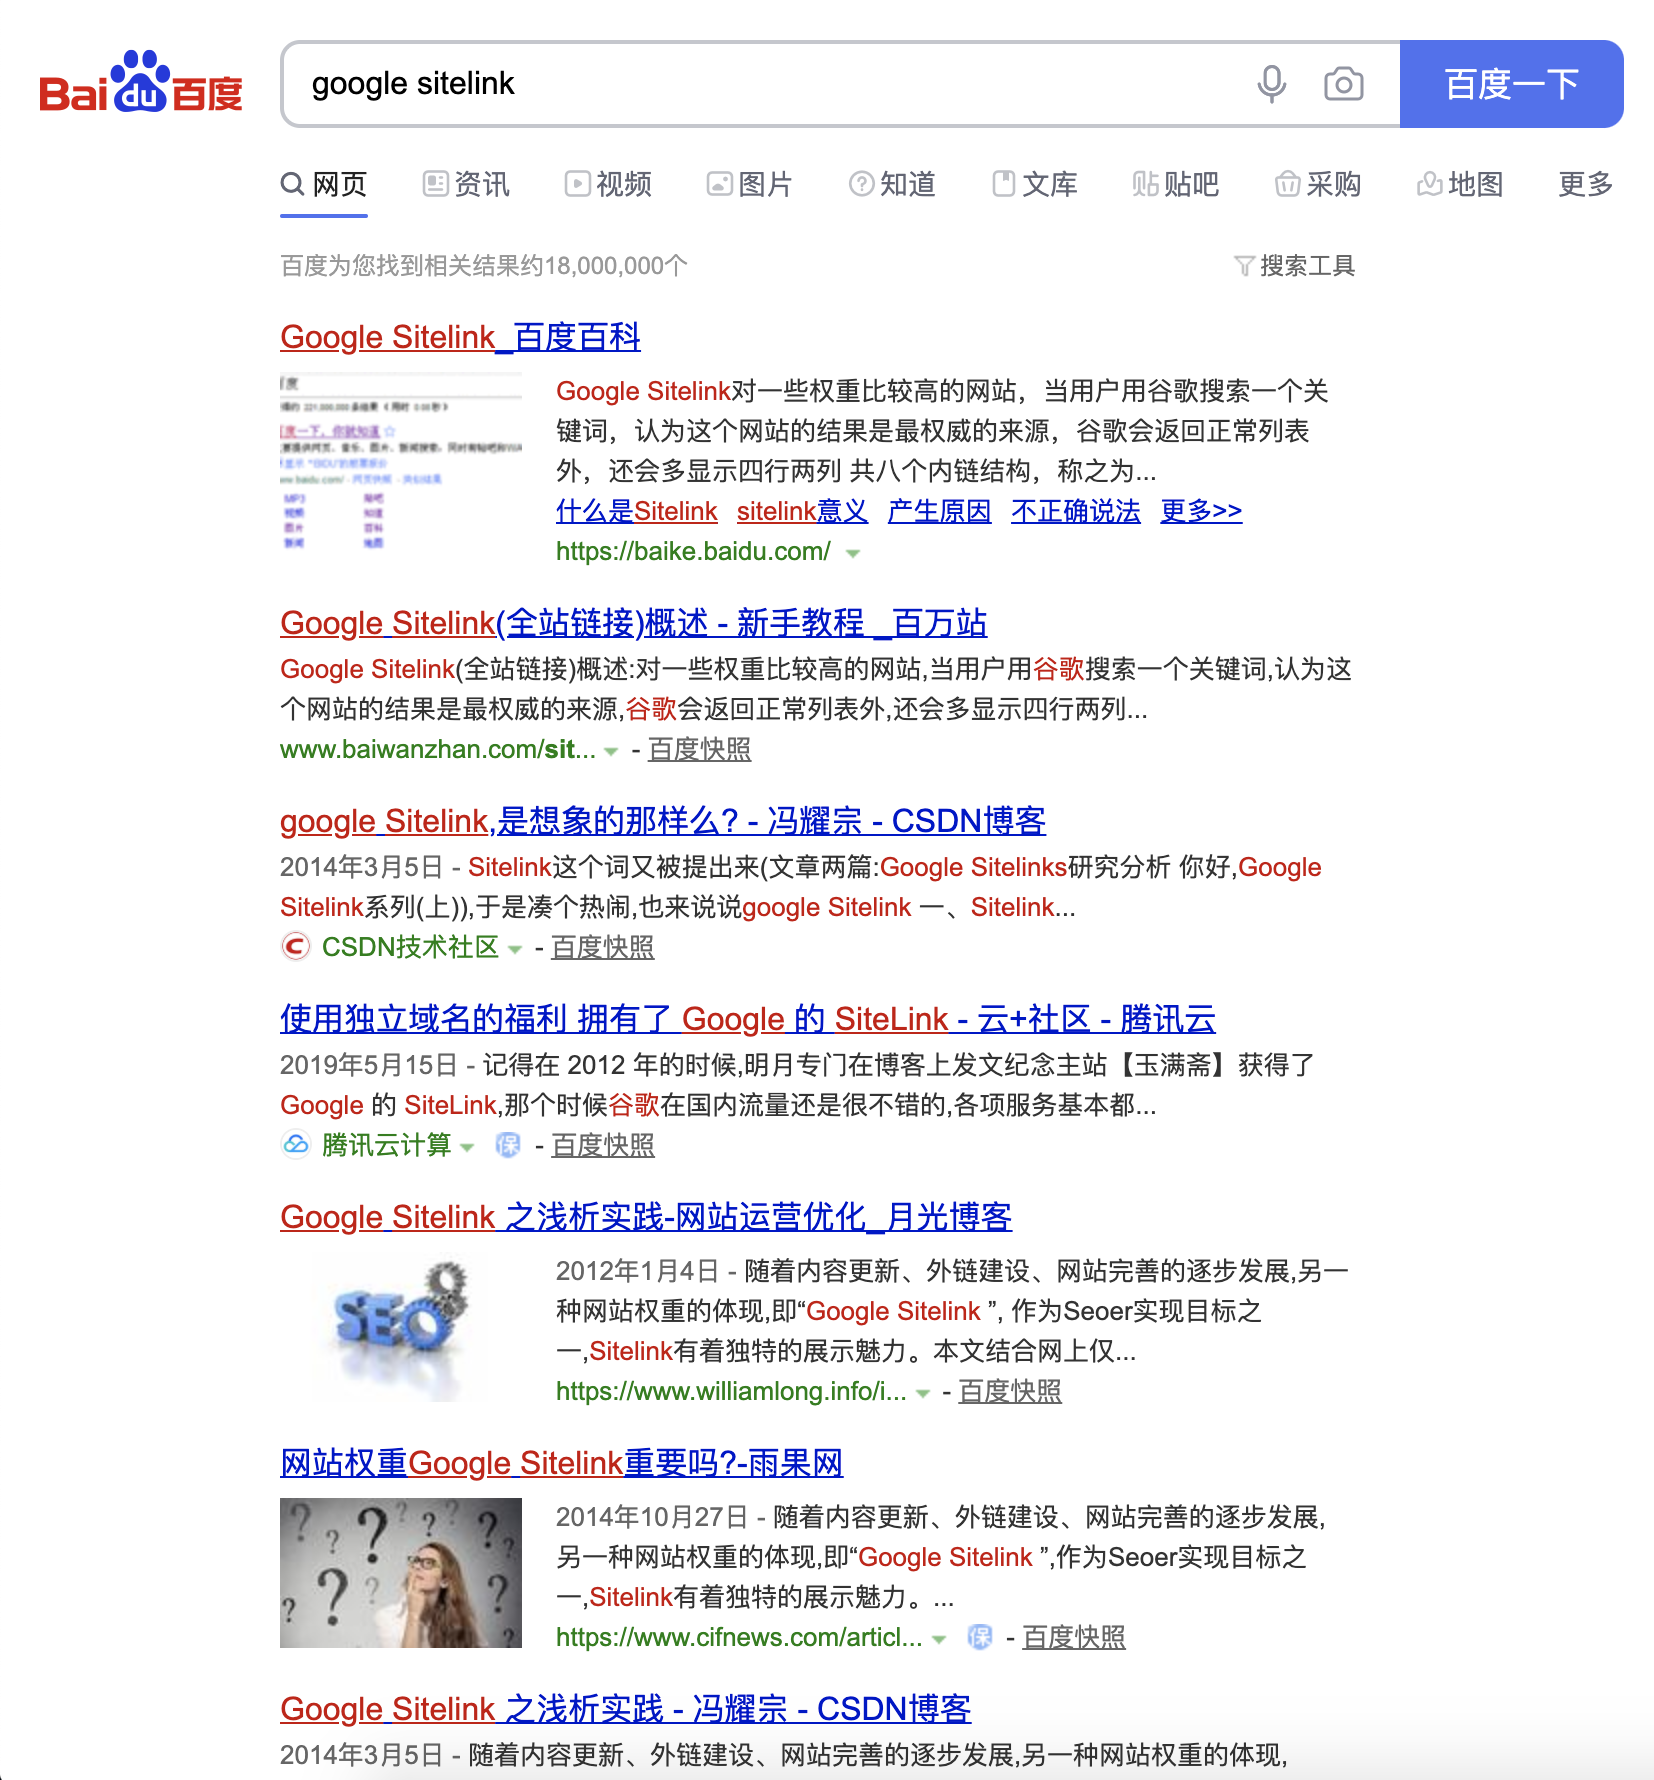This screenshot has height=1780, width=1654.
Task: Click 腾讯云计算 source link
Action: coord(387,1145)
